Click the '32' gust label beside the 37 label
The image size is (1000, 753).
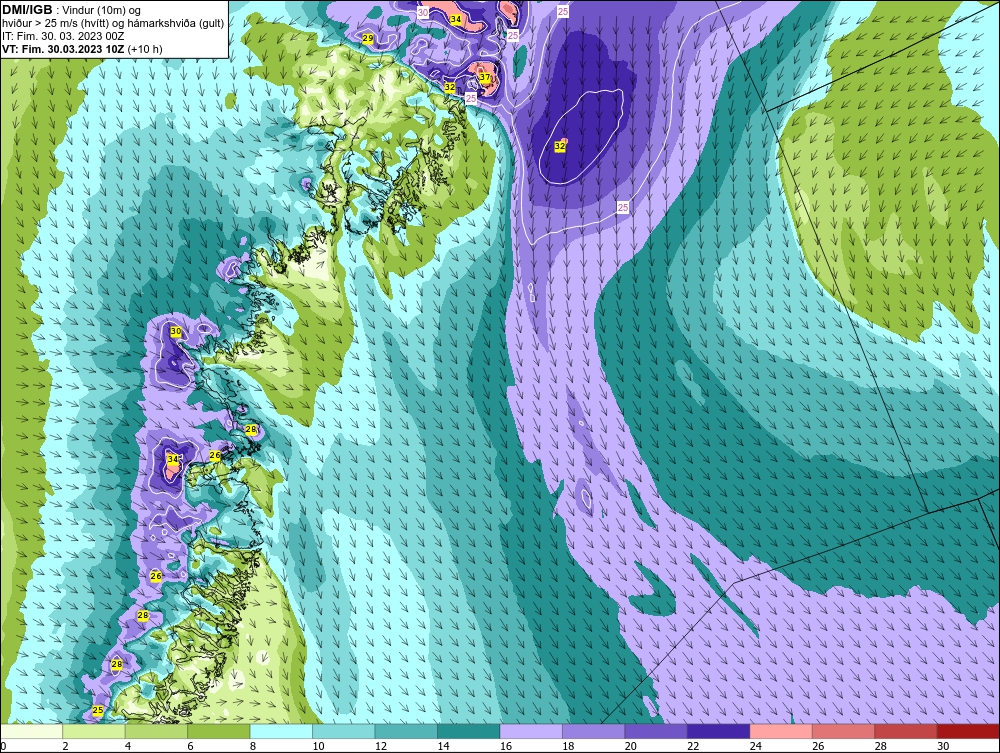(x=450, y=87)
